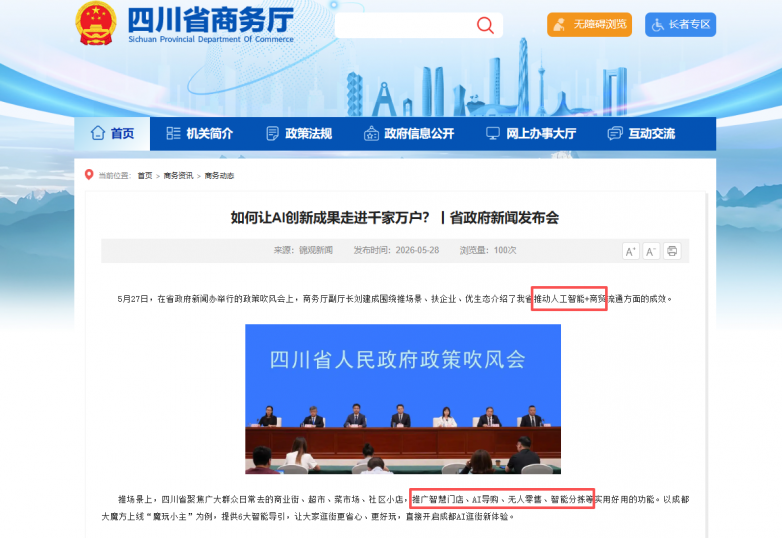782x538 pixels.
Task: Open the 机关简介 menu item
Action: [x=199, y=134]
